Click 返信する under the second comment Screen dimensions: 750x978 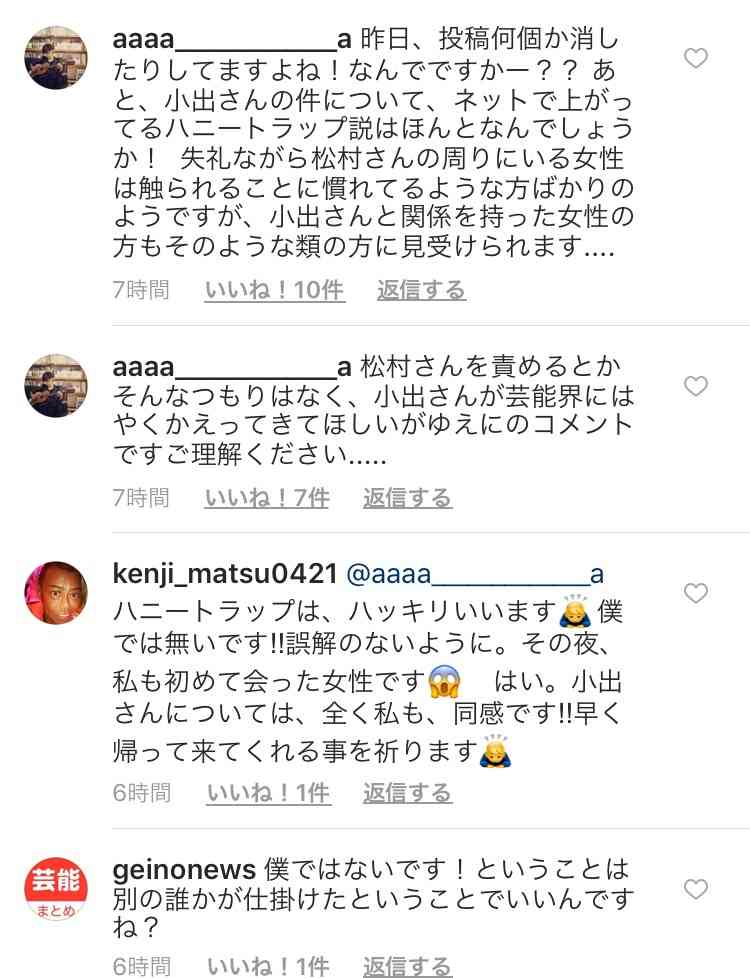click(407, 498)
